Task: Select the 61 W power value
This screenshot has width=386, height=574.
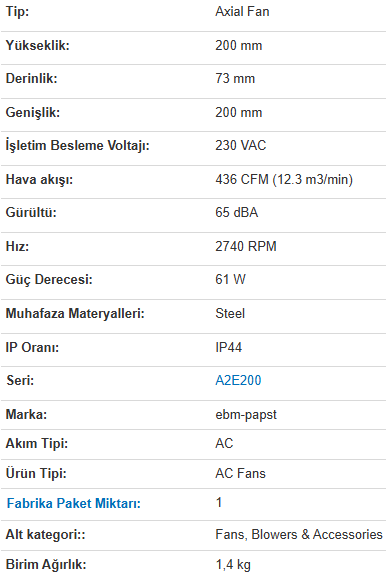Action: [230, 280]
